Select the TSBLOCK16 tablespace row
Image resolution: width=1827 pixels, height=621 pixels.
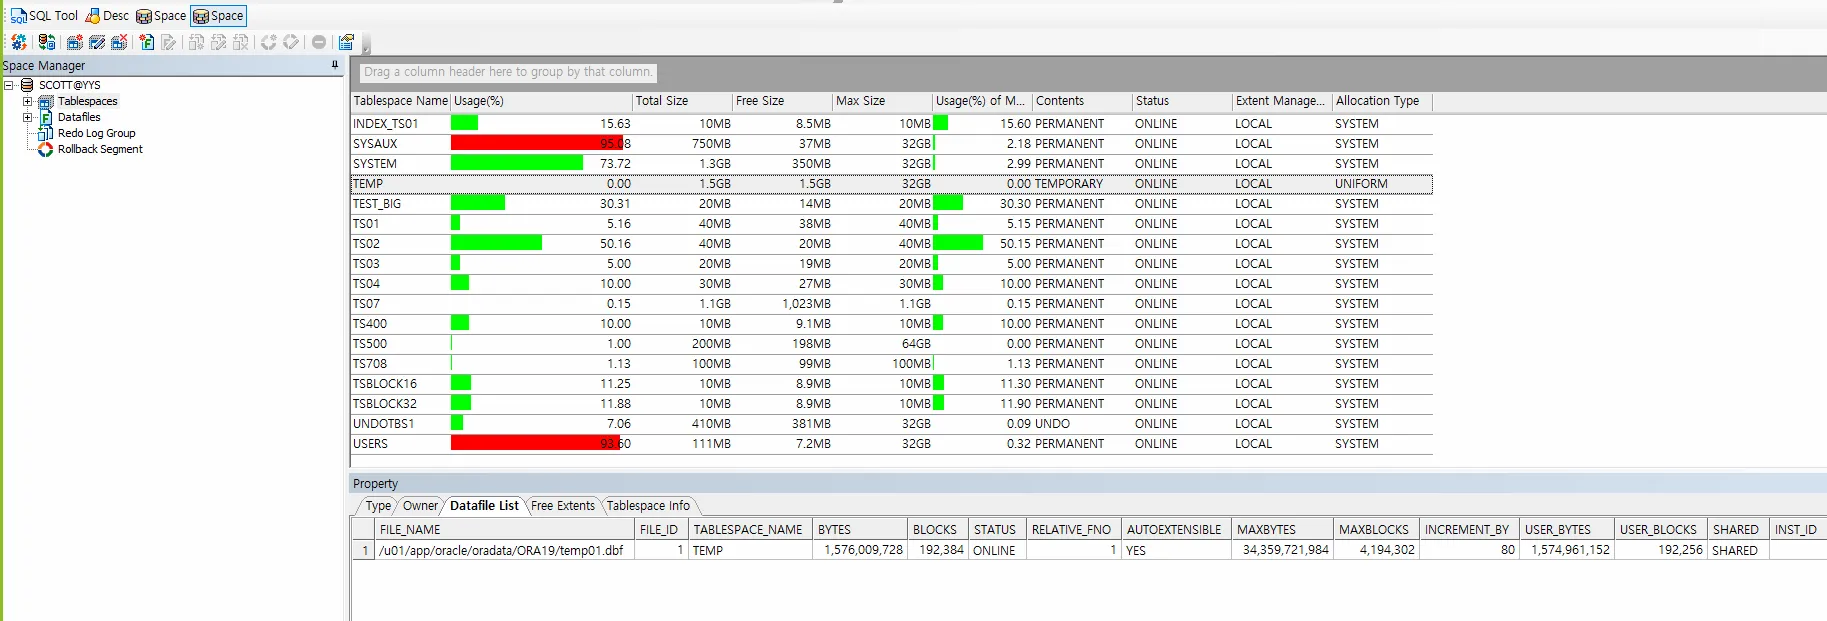[x=891, y=384]
